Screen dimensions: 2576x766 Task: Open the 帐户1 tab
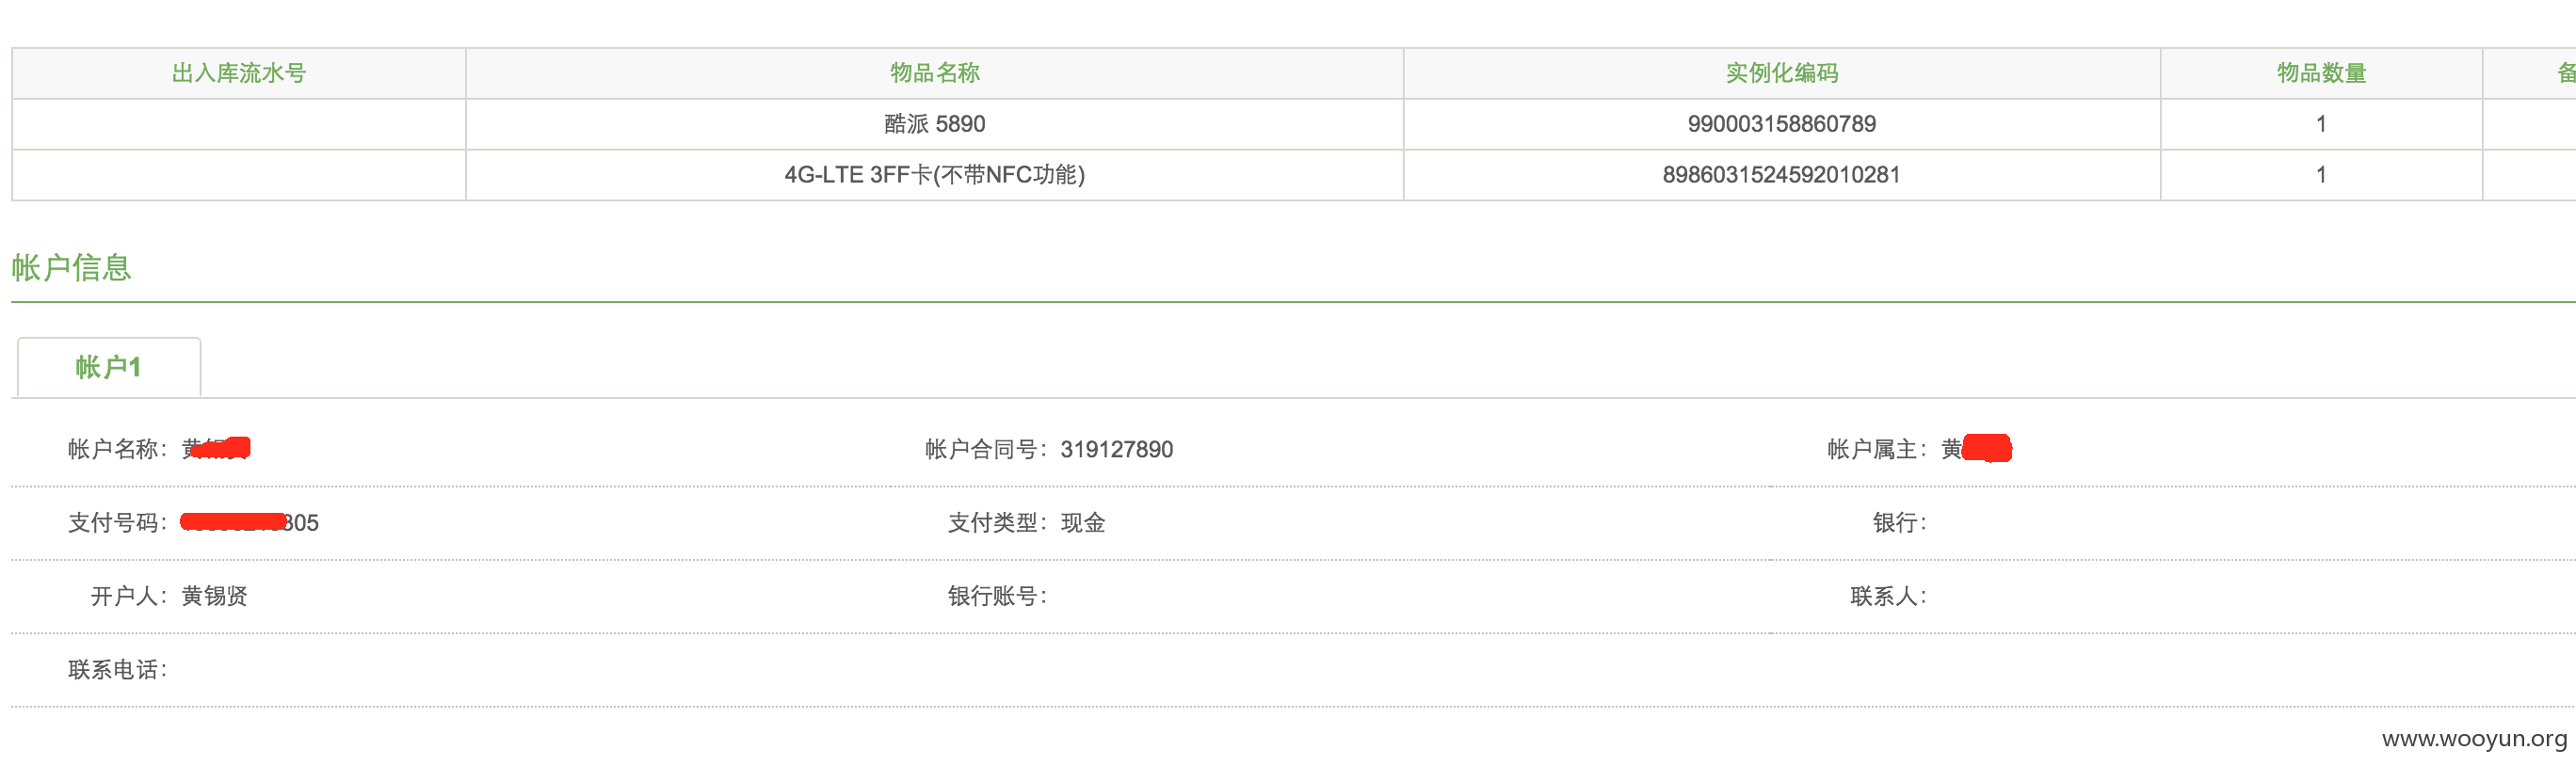coord(109,367)
